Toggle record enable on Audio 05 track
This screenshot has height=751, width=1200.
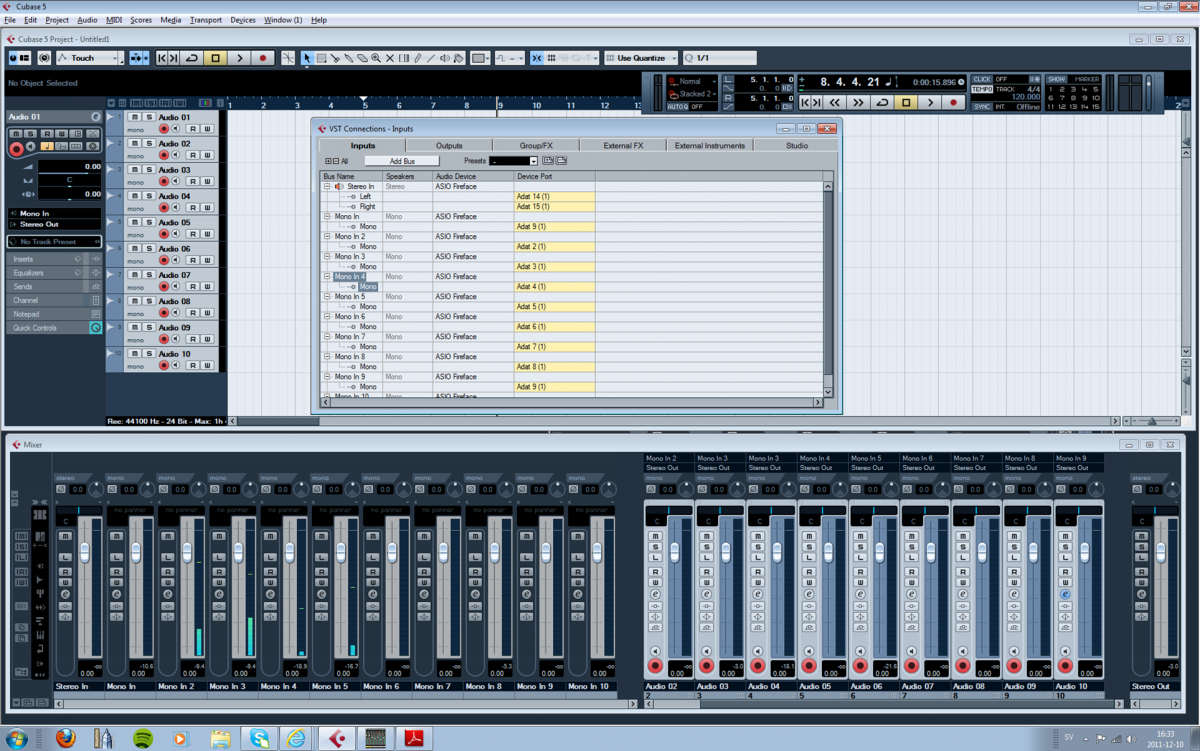164,234
